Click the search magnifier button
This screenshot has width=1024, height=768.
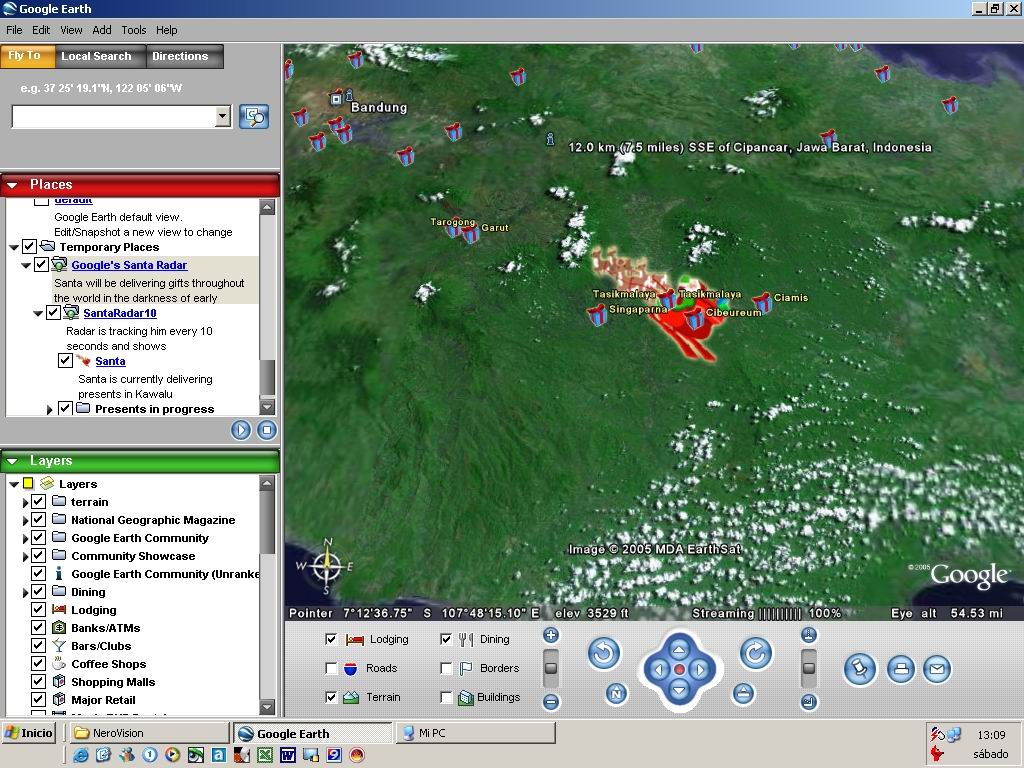tap(254, 117)
